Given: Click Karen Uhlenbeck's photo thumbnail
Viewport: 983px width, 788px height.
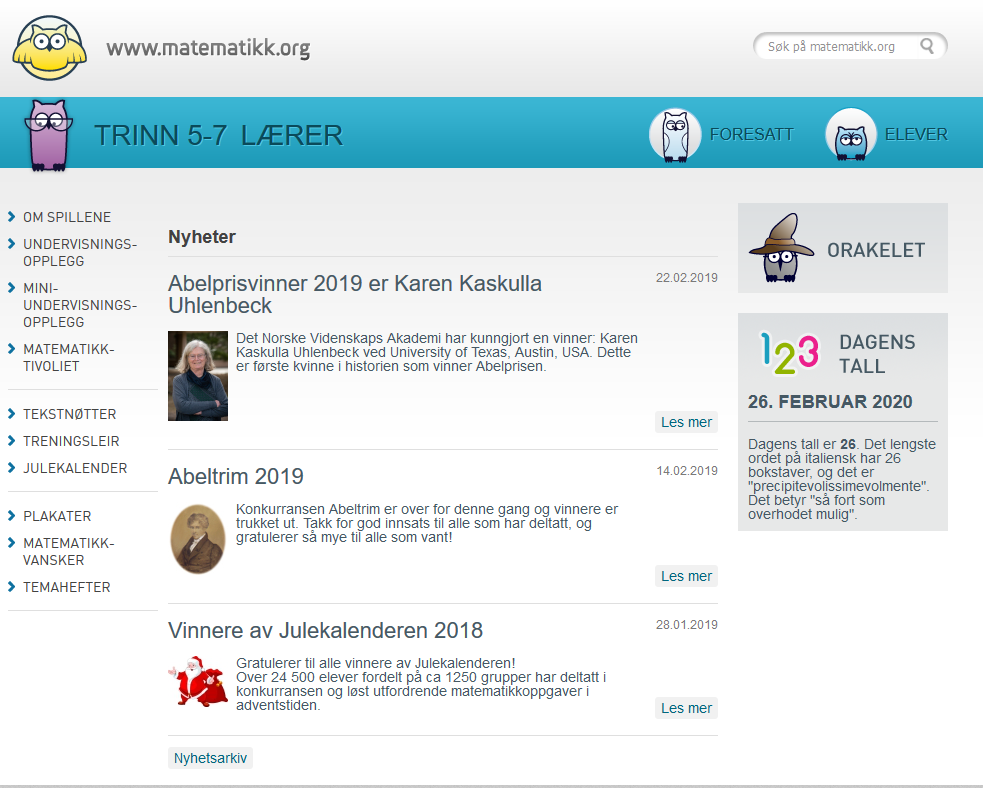Looking at the screenshot, I should tap(197, 375).
